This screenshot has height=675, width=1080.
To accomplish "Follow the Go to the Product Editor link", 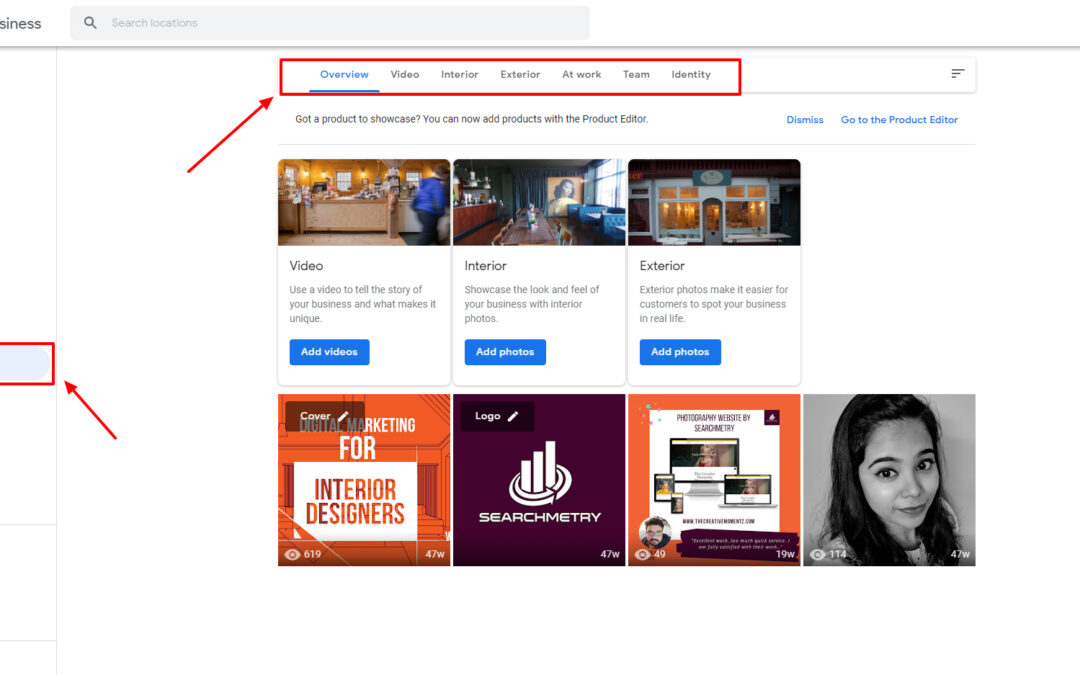I will point(899,120).
